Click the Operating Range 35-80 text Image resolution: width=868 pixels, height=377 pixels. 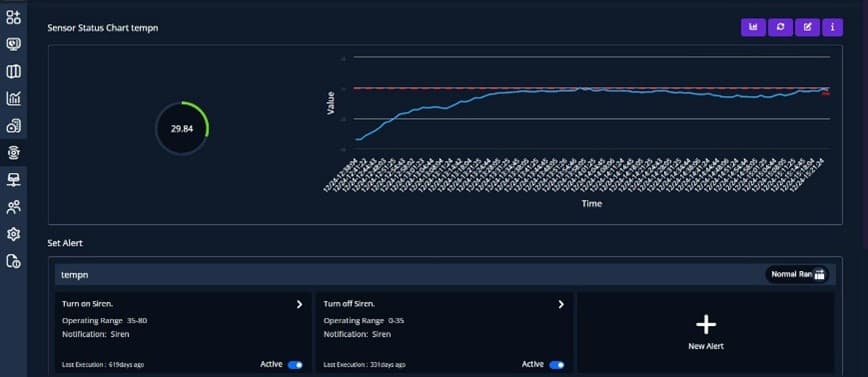coord(105,321)
